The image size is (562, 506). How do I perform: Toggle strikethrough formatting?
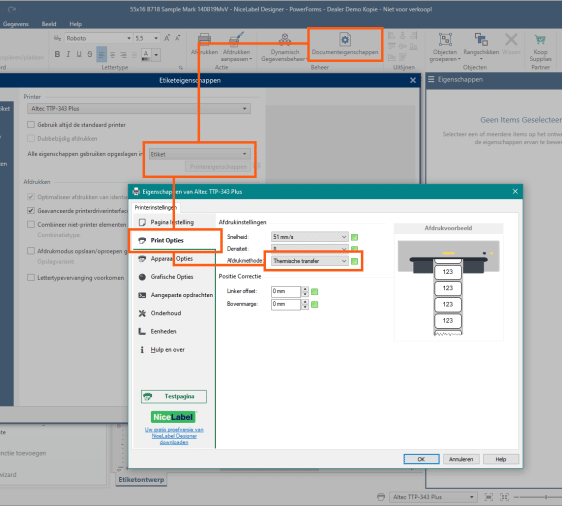[x=90, y=54]
